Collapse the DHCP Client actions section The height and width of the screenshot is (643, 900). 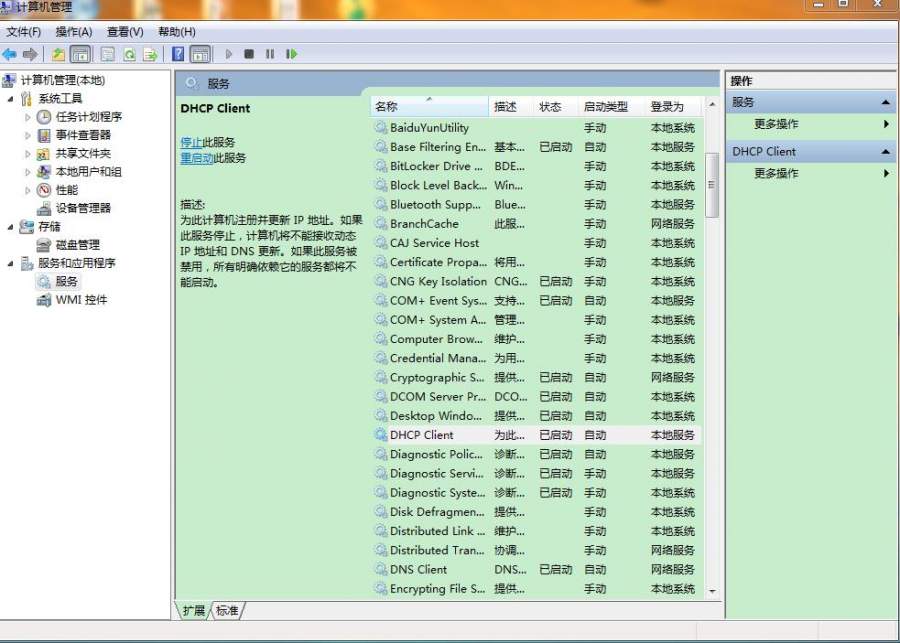(886, 152)
